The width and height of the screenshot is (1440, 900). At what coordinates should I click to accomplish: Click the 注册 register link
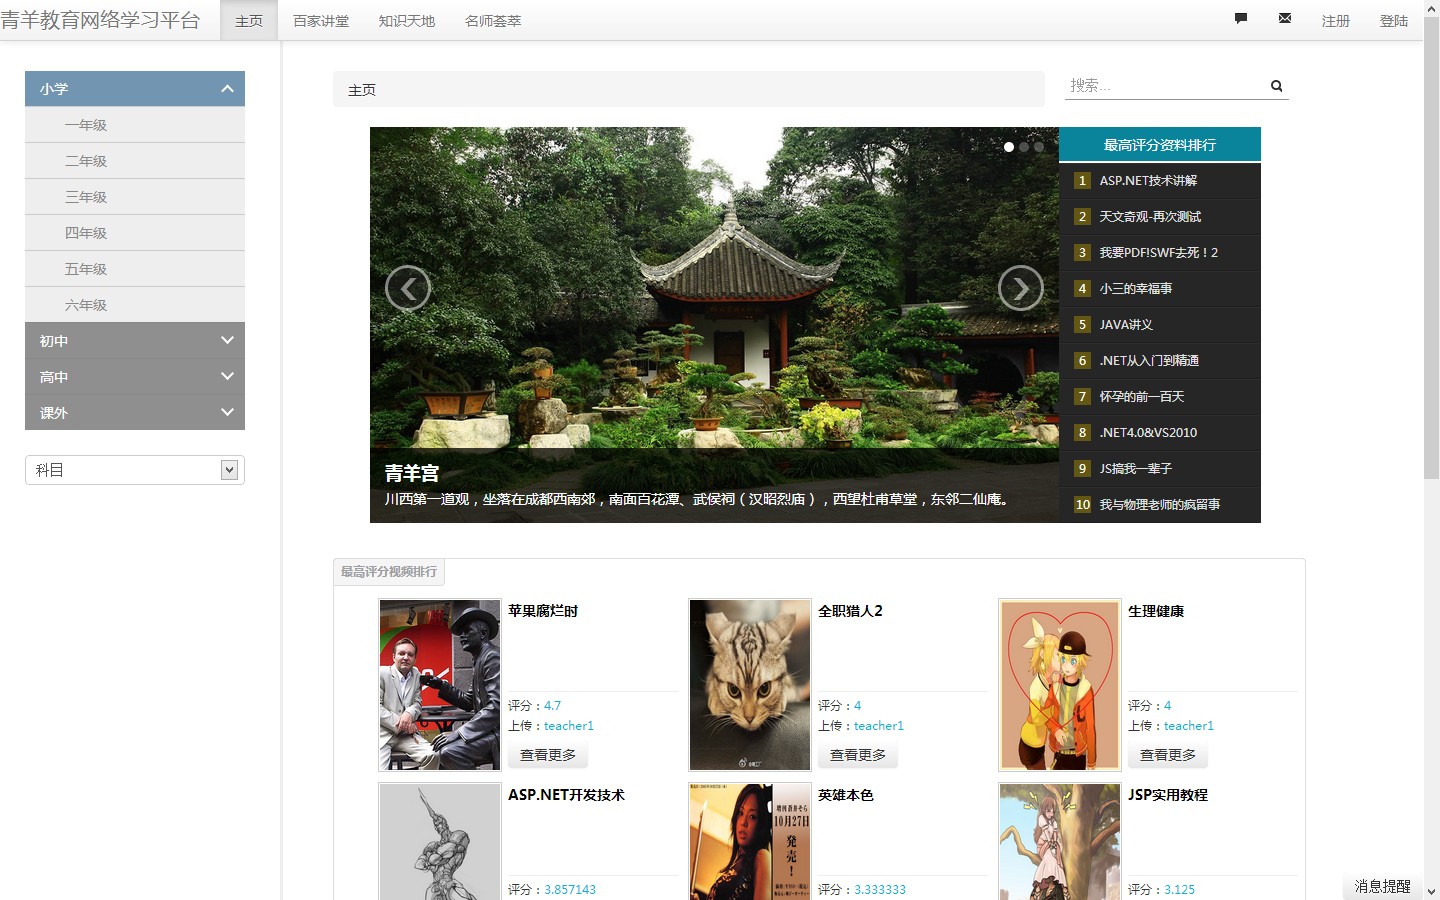[x=1336, y=21]
